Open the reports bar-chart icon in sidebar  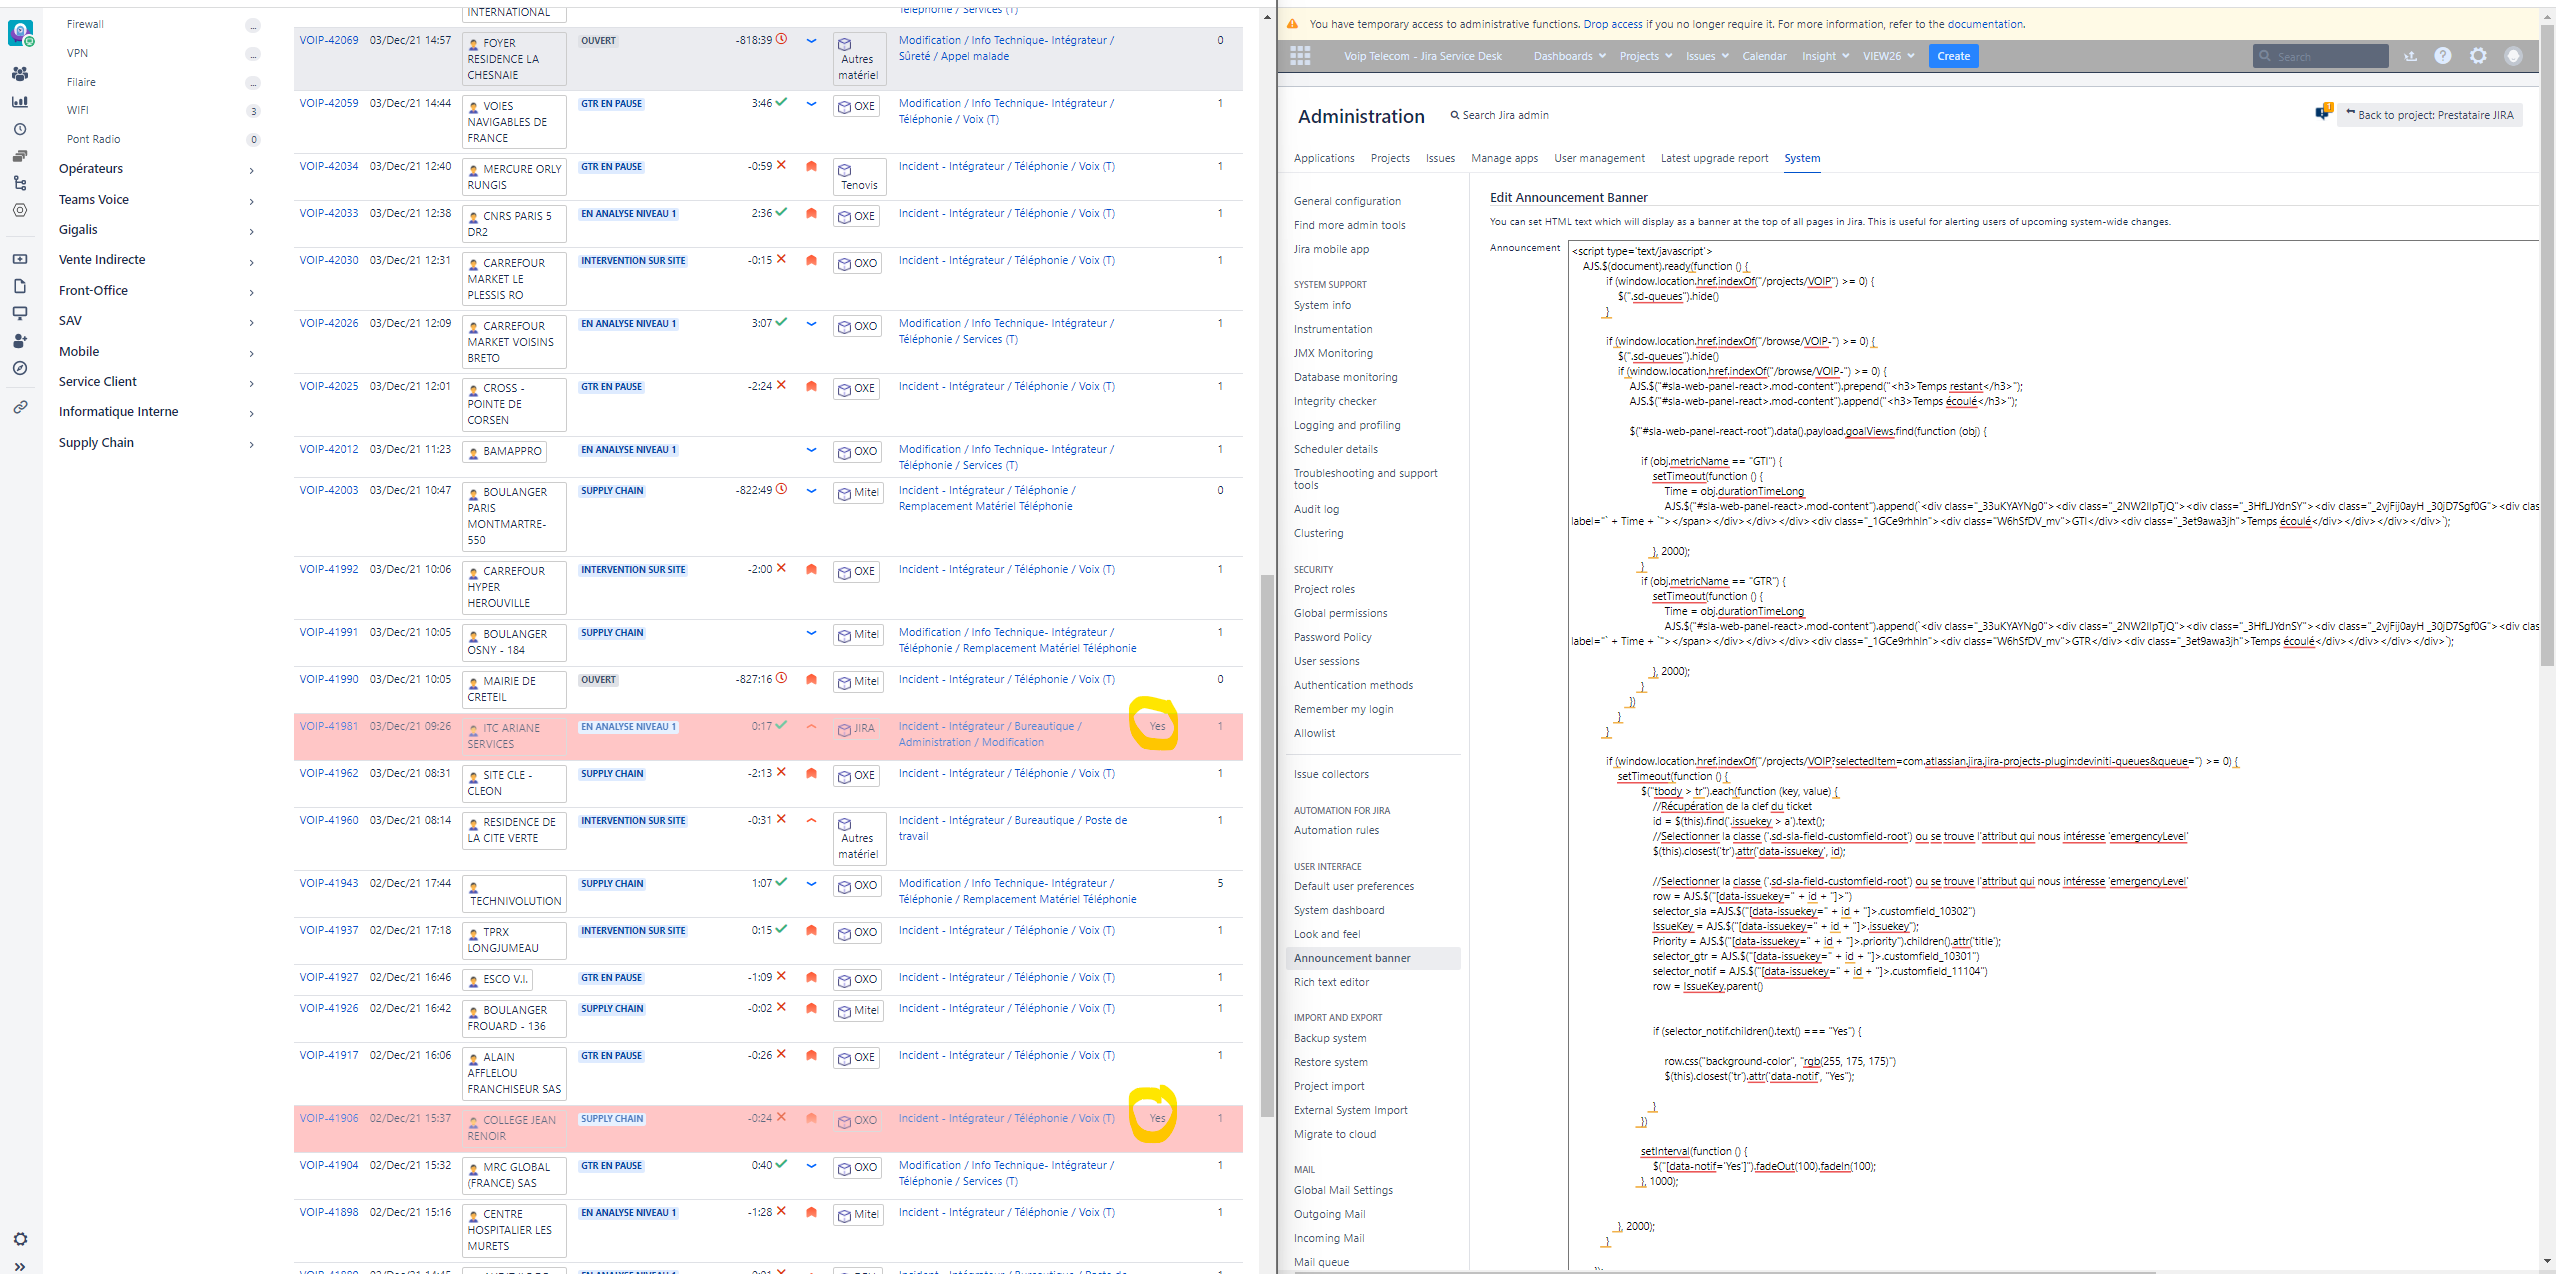20,102
